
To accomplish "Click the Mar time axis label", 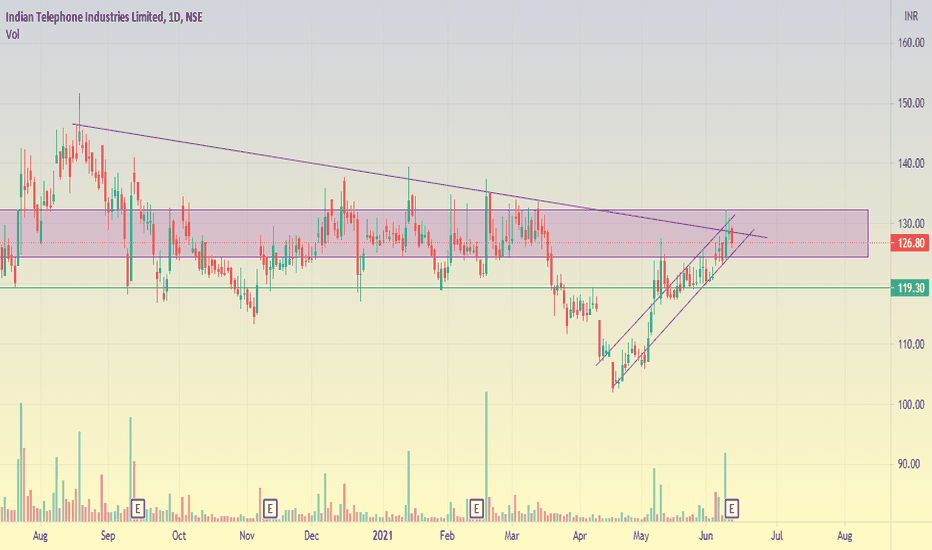I will click(x=512, y=536).
